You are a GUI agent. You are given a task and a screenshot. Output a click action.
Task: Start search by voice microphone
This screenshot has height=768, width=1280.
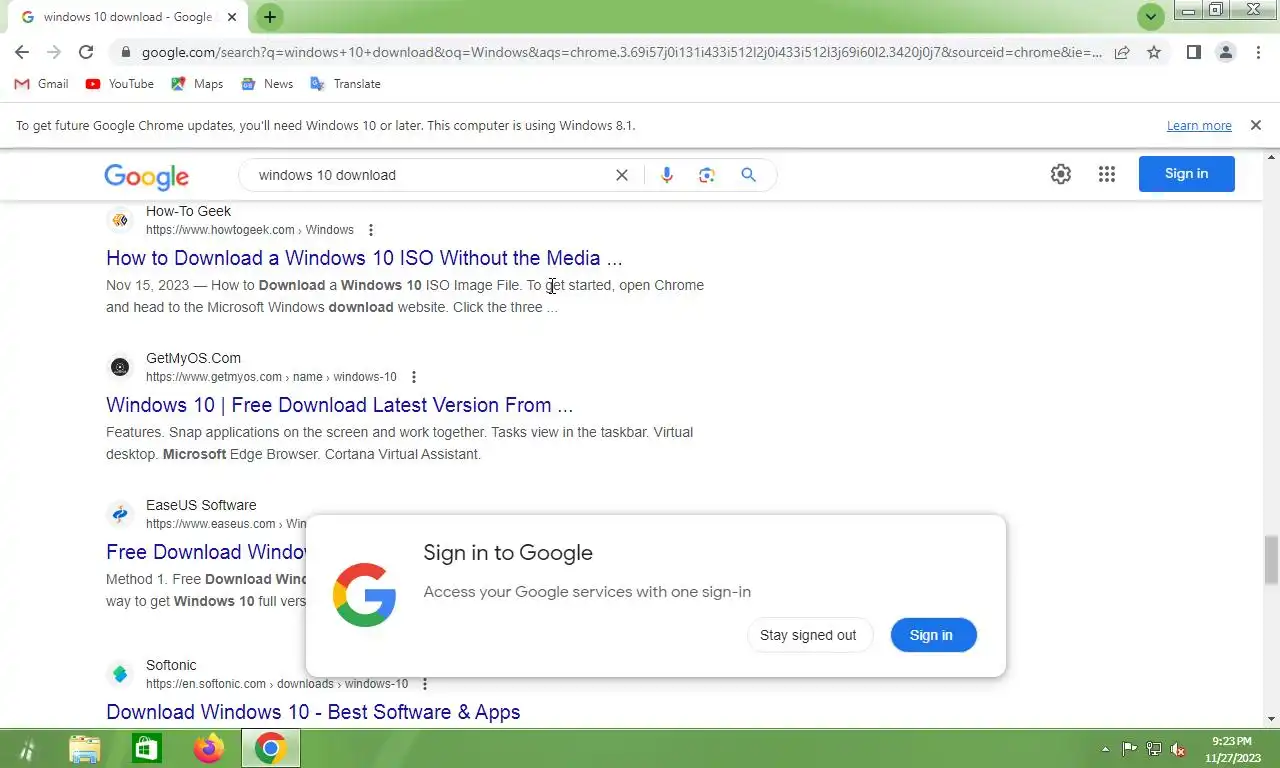[667, 175]
